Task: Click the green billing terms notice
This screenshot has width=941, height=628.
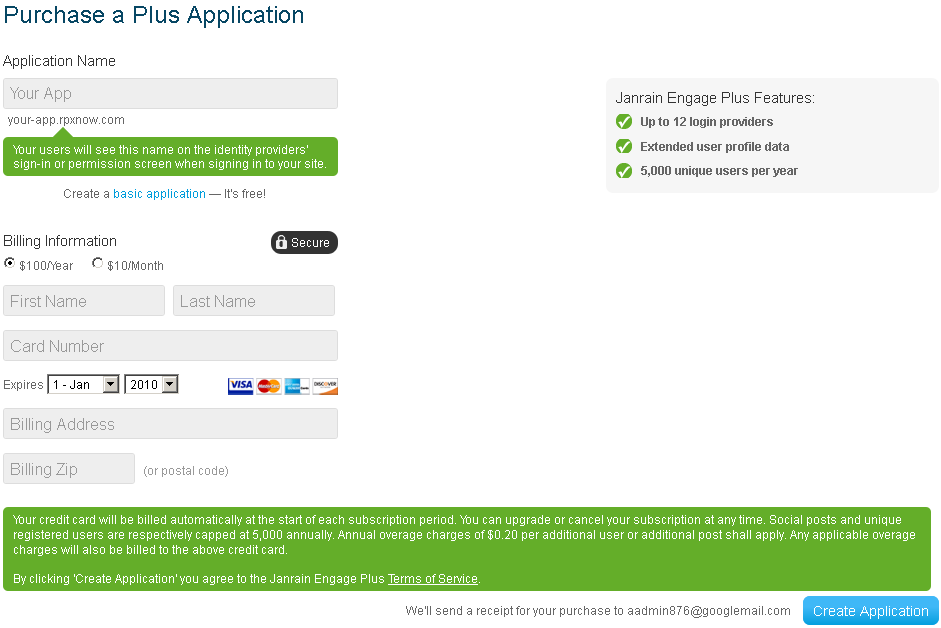Action: click(x=467, y=549)
